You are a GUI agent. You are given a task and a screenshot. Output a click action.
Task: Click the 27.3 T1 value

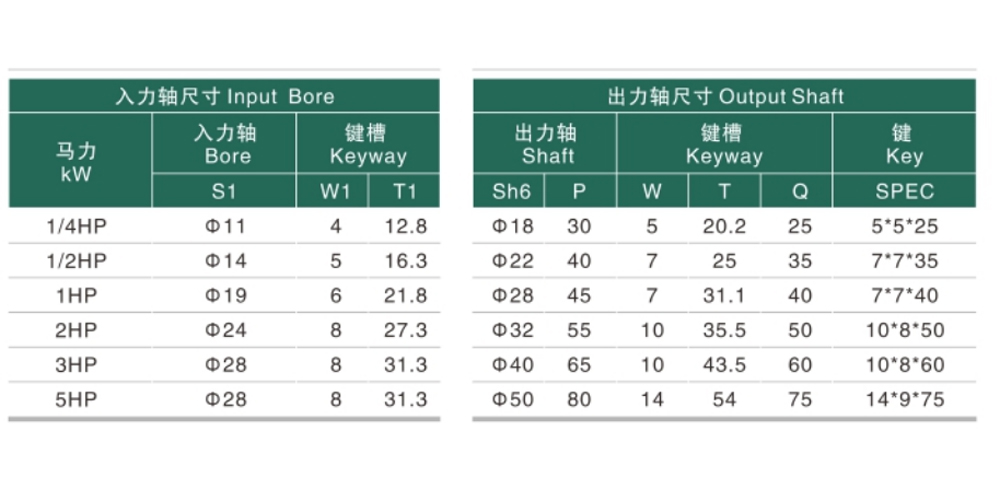[406, 330]
